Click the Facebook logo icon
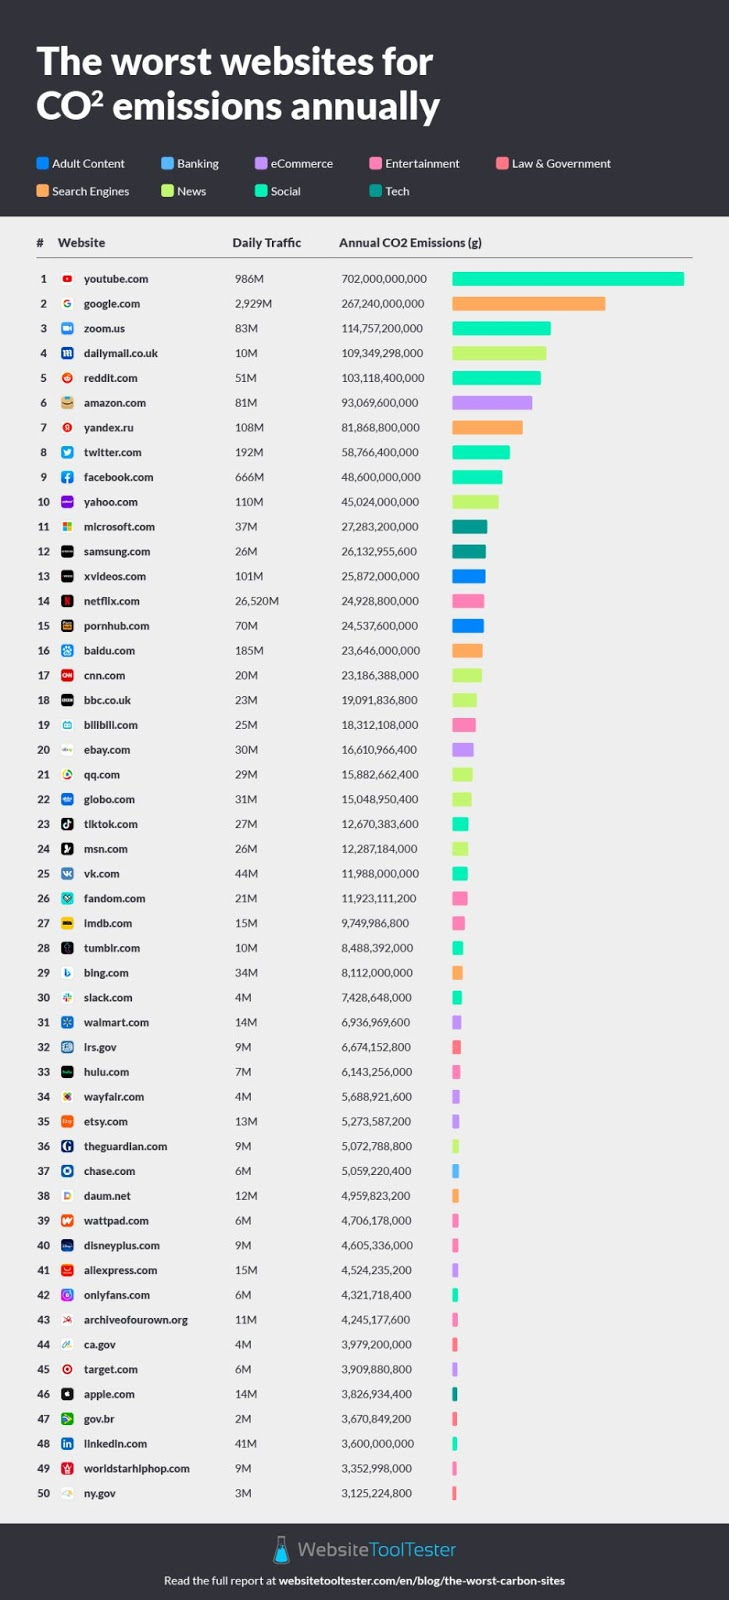This screenshot has width=729, height=1600. (x=67, y=477)
